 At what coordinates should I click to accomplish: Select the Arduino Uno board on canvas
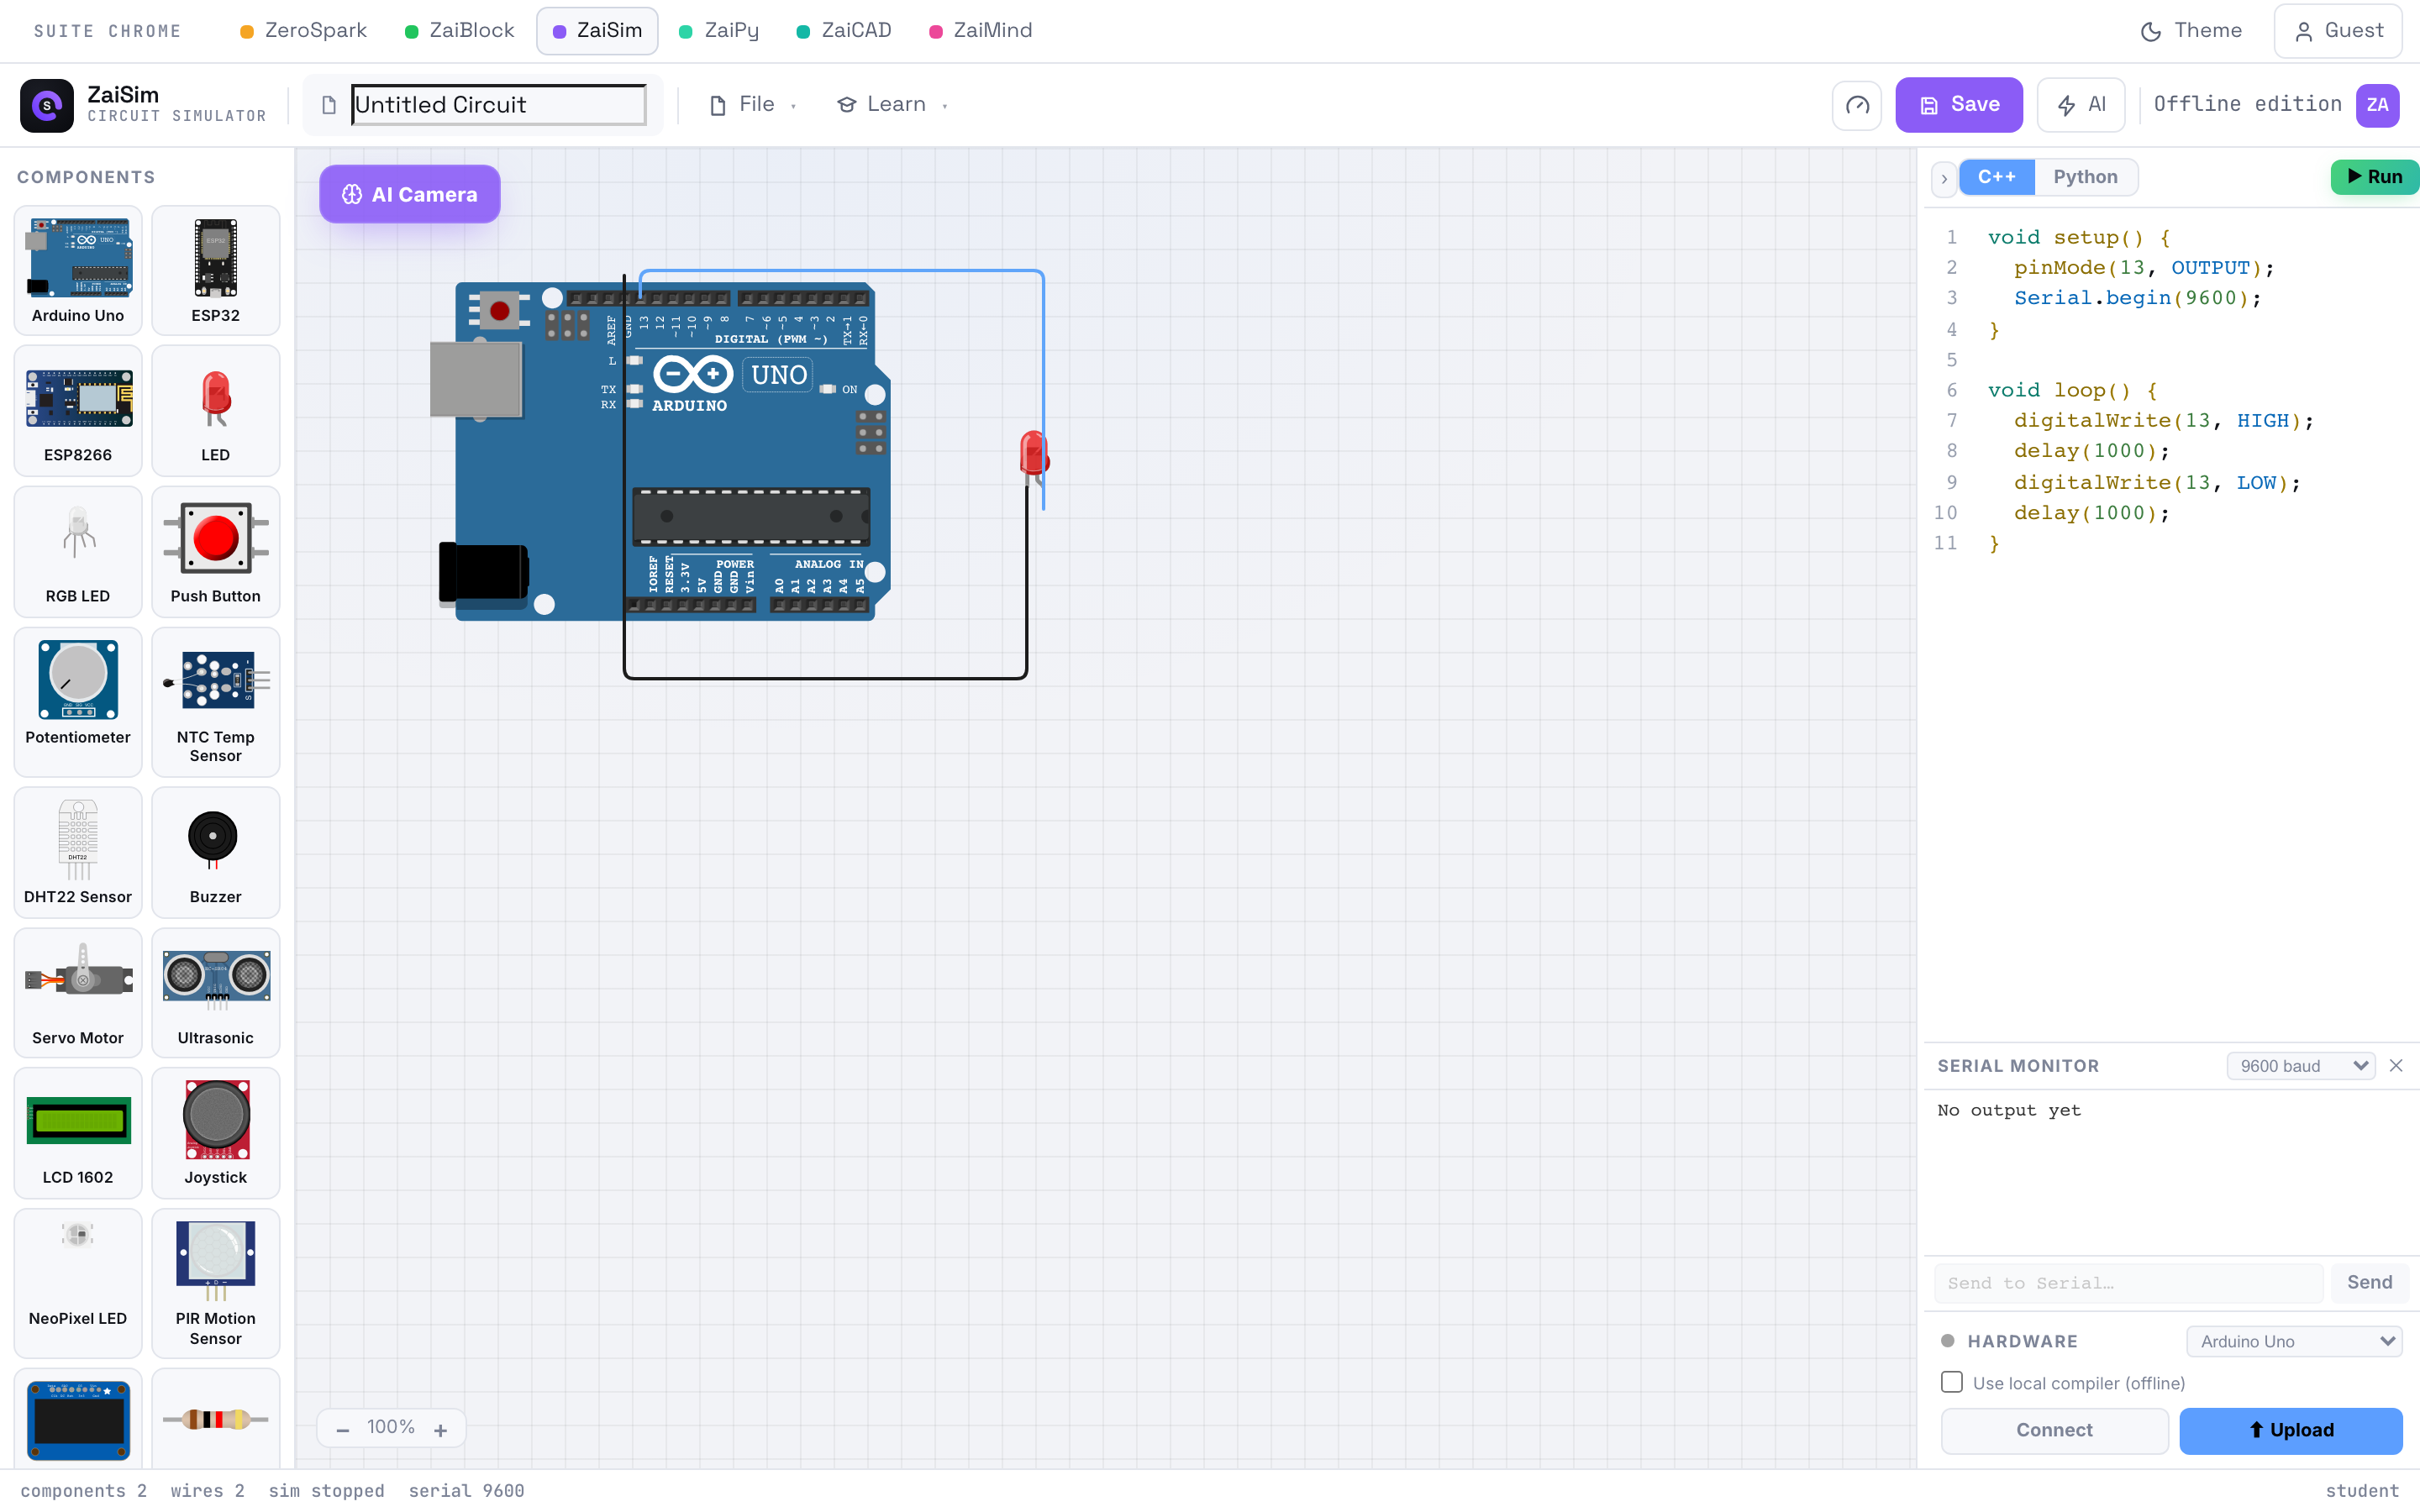[660, 450]
